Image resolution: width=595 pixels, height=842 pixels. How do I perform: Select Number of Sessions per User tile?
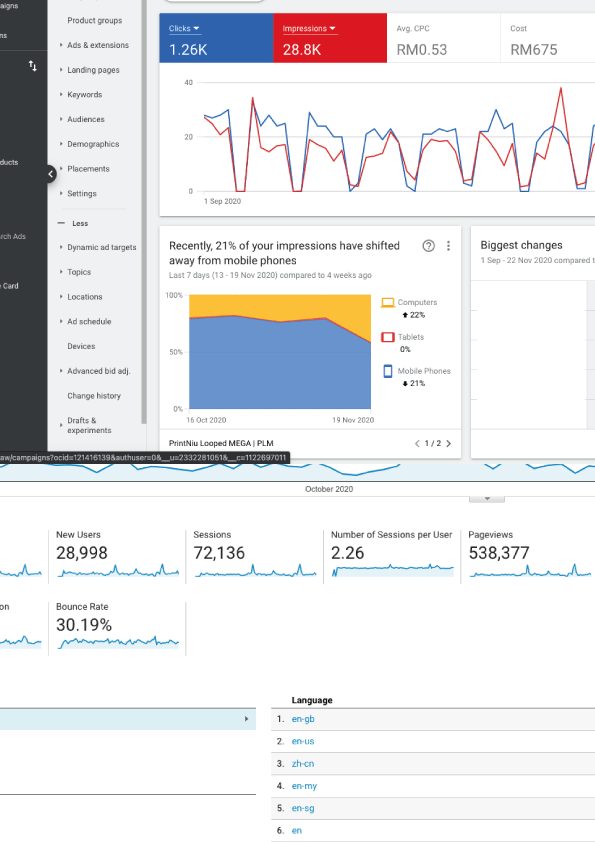tap(392, 556)
